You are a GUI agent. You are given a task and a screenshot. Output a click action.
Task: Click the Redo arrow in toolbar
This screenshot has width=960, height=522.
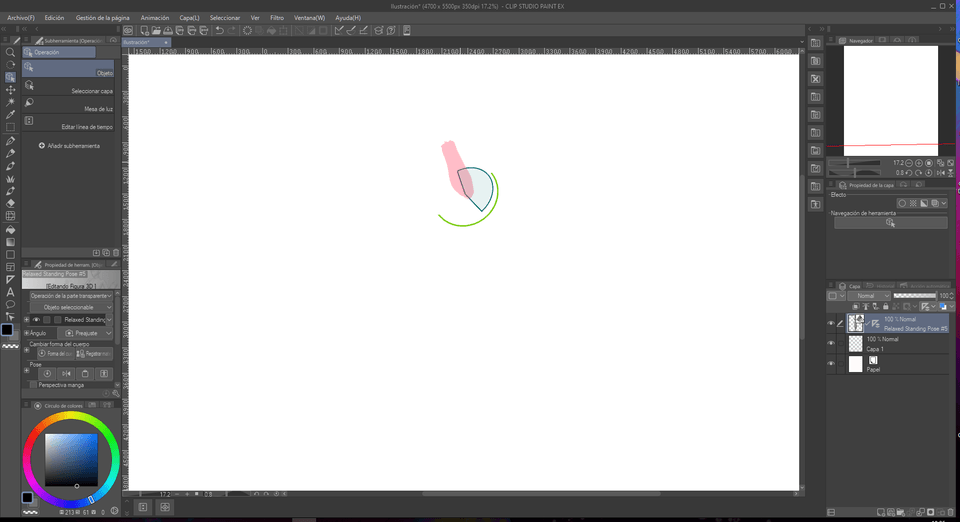[x=231, y=30]
